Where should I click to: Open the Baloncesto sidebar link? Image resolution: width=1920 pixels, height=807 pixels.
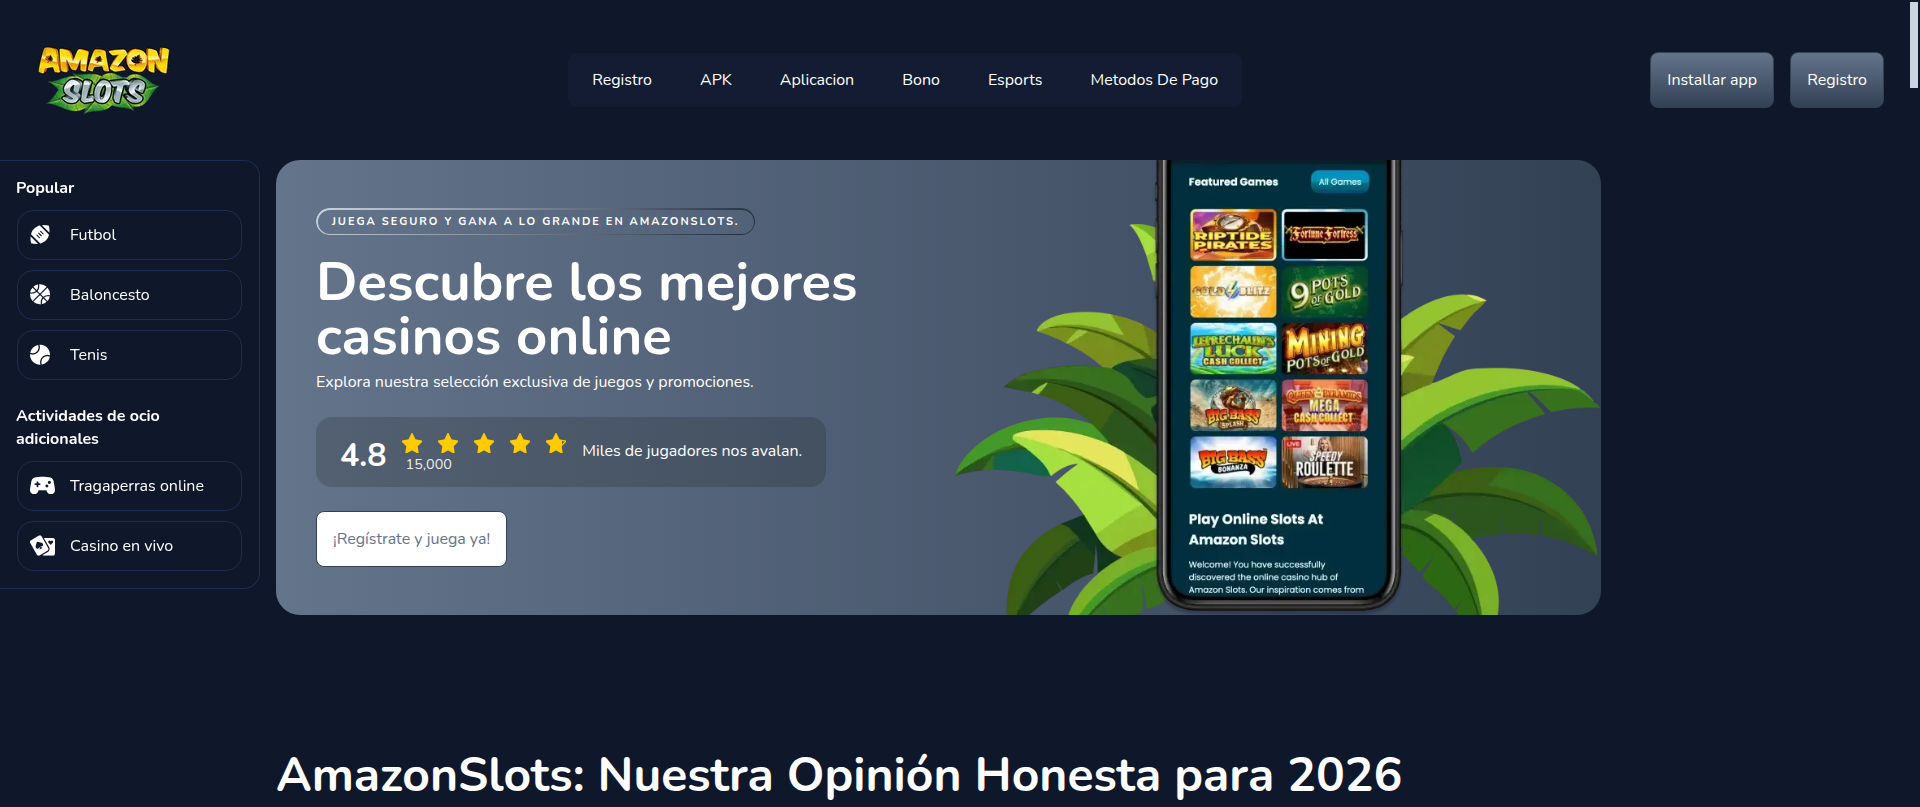[x=129, y=295]
